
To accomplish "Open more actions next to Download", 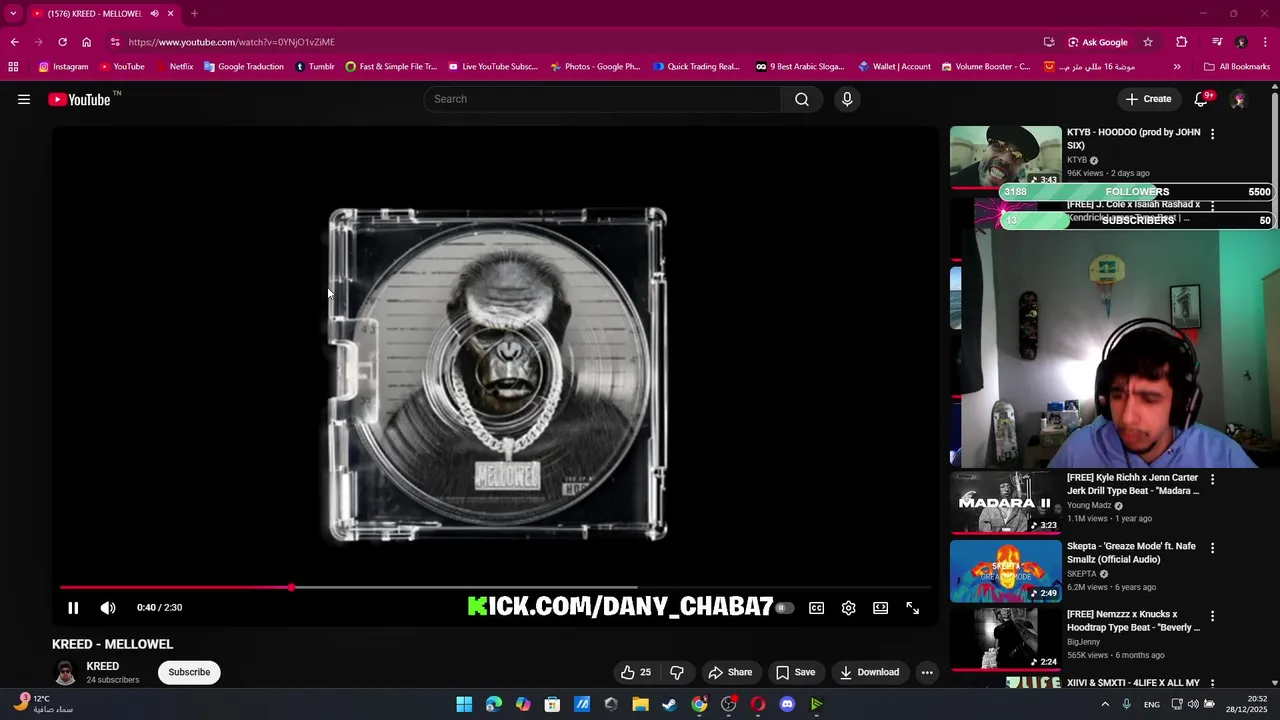I will click(927, 672).
